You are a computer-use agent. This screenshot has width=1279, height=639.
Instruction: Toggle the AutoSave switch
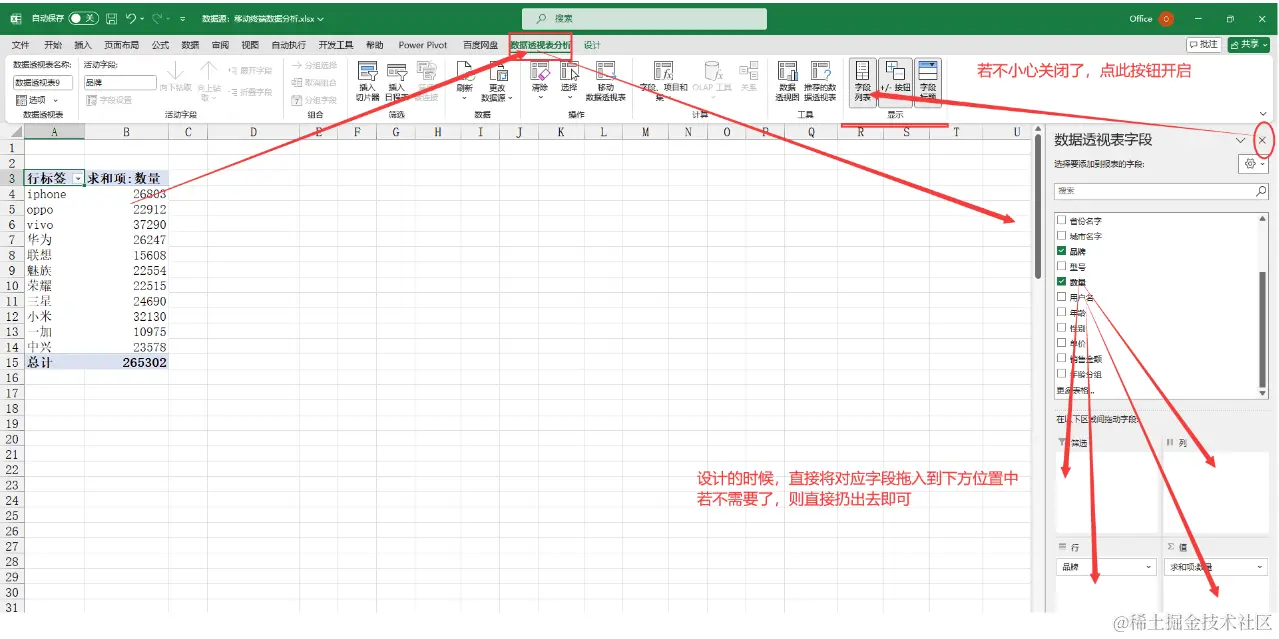83,18
